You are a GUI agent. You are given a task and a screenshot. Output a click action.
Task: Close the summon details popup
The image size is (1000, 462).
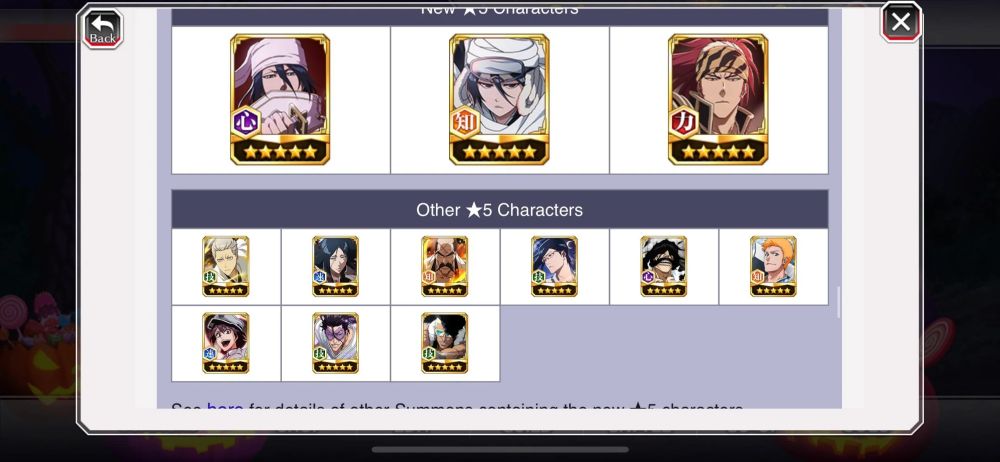coord(901,22)
